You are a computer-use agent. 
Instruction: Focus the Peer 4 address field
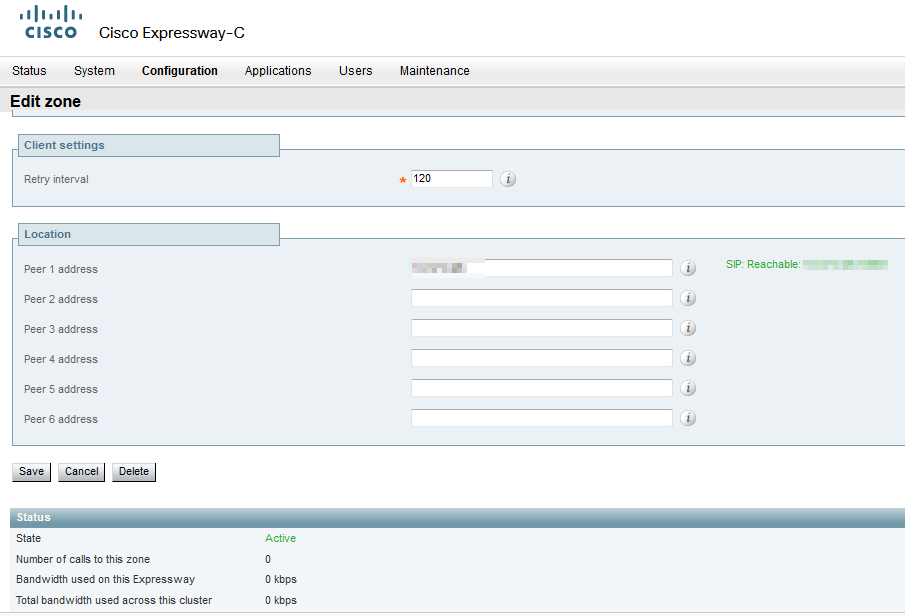click(541, 358)
